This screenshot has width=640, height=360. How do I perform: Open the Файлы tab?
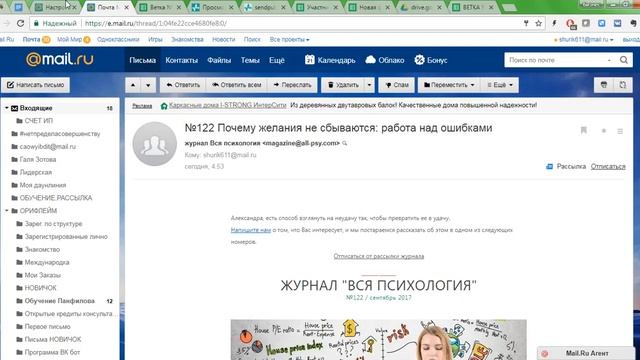pyautogui.click(x=219, y=60)
